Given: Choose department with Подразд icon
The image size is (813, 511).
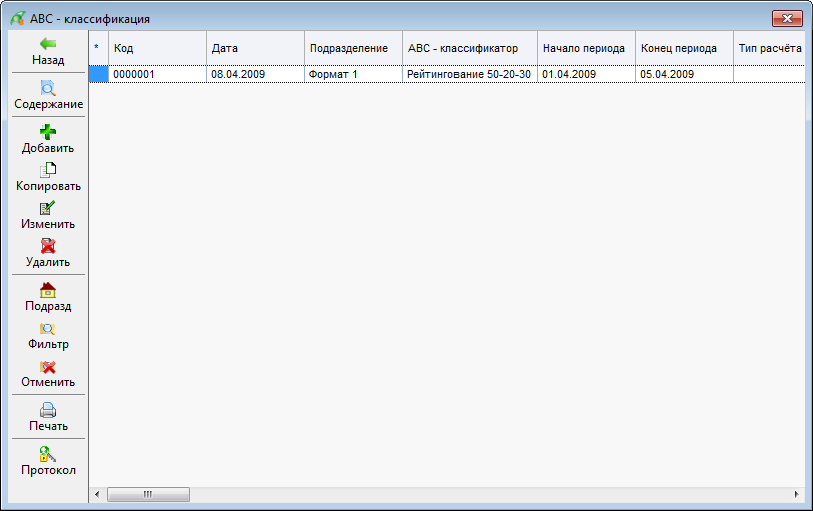Looking at the screenshot, I should [x=48, y=297].
